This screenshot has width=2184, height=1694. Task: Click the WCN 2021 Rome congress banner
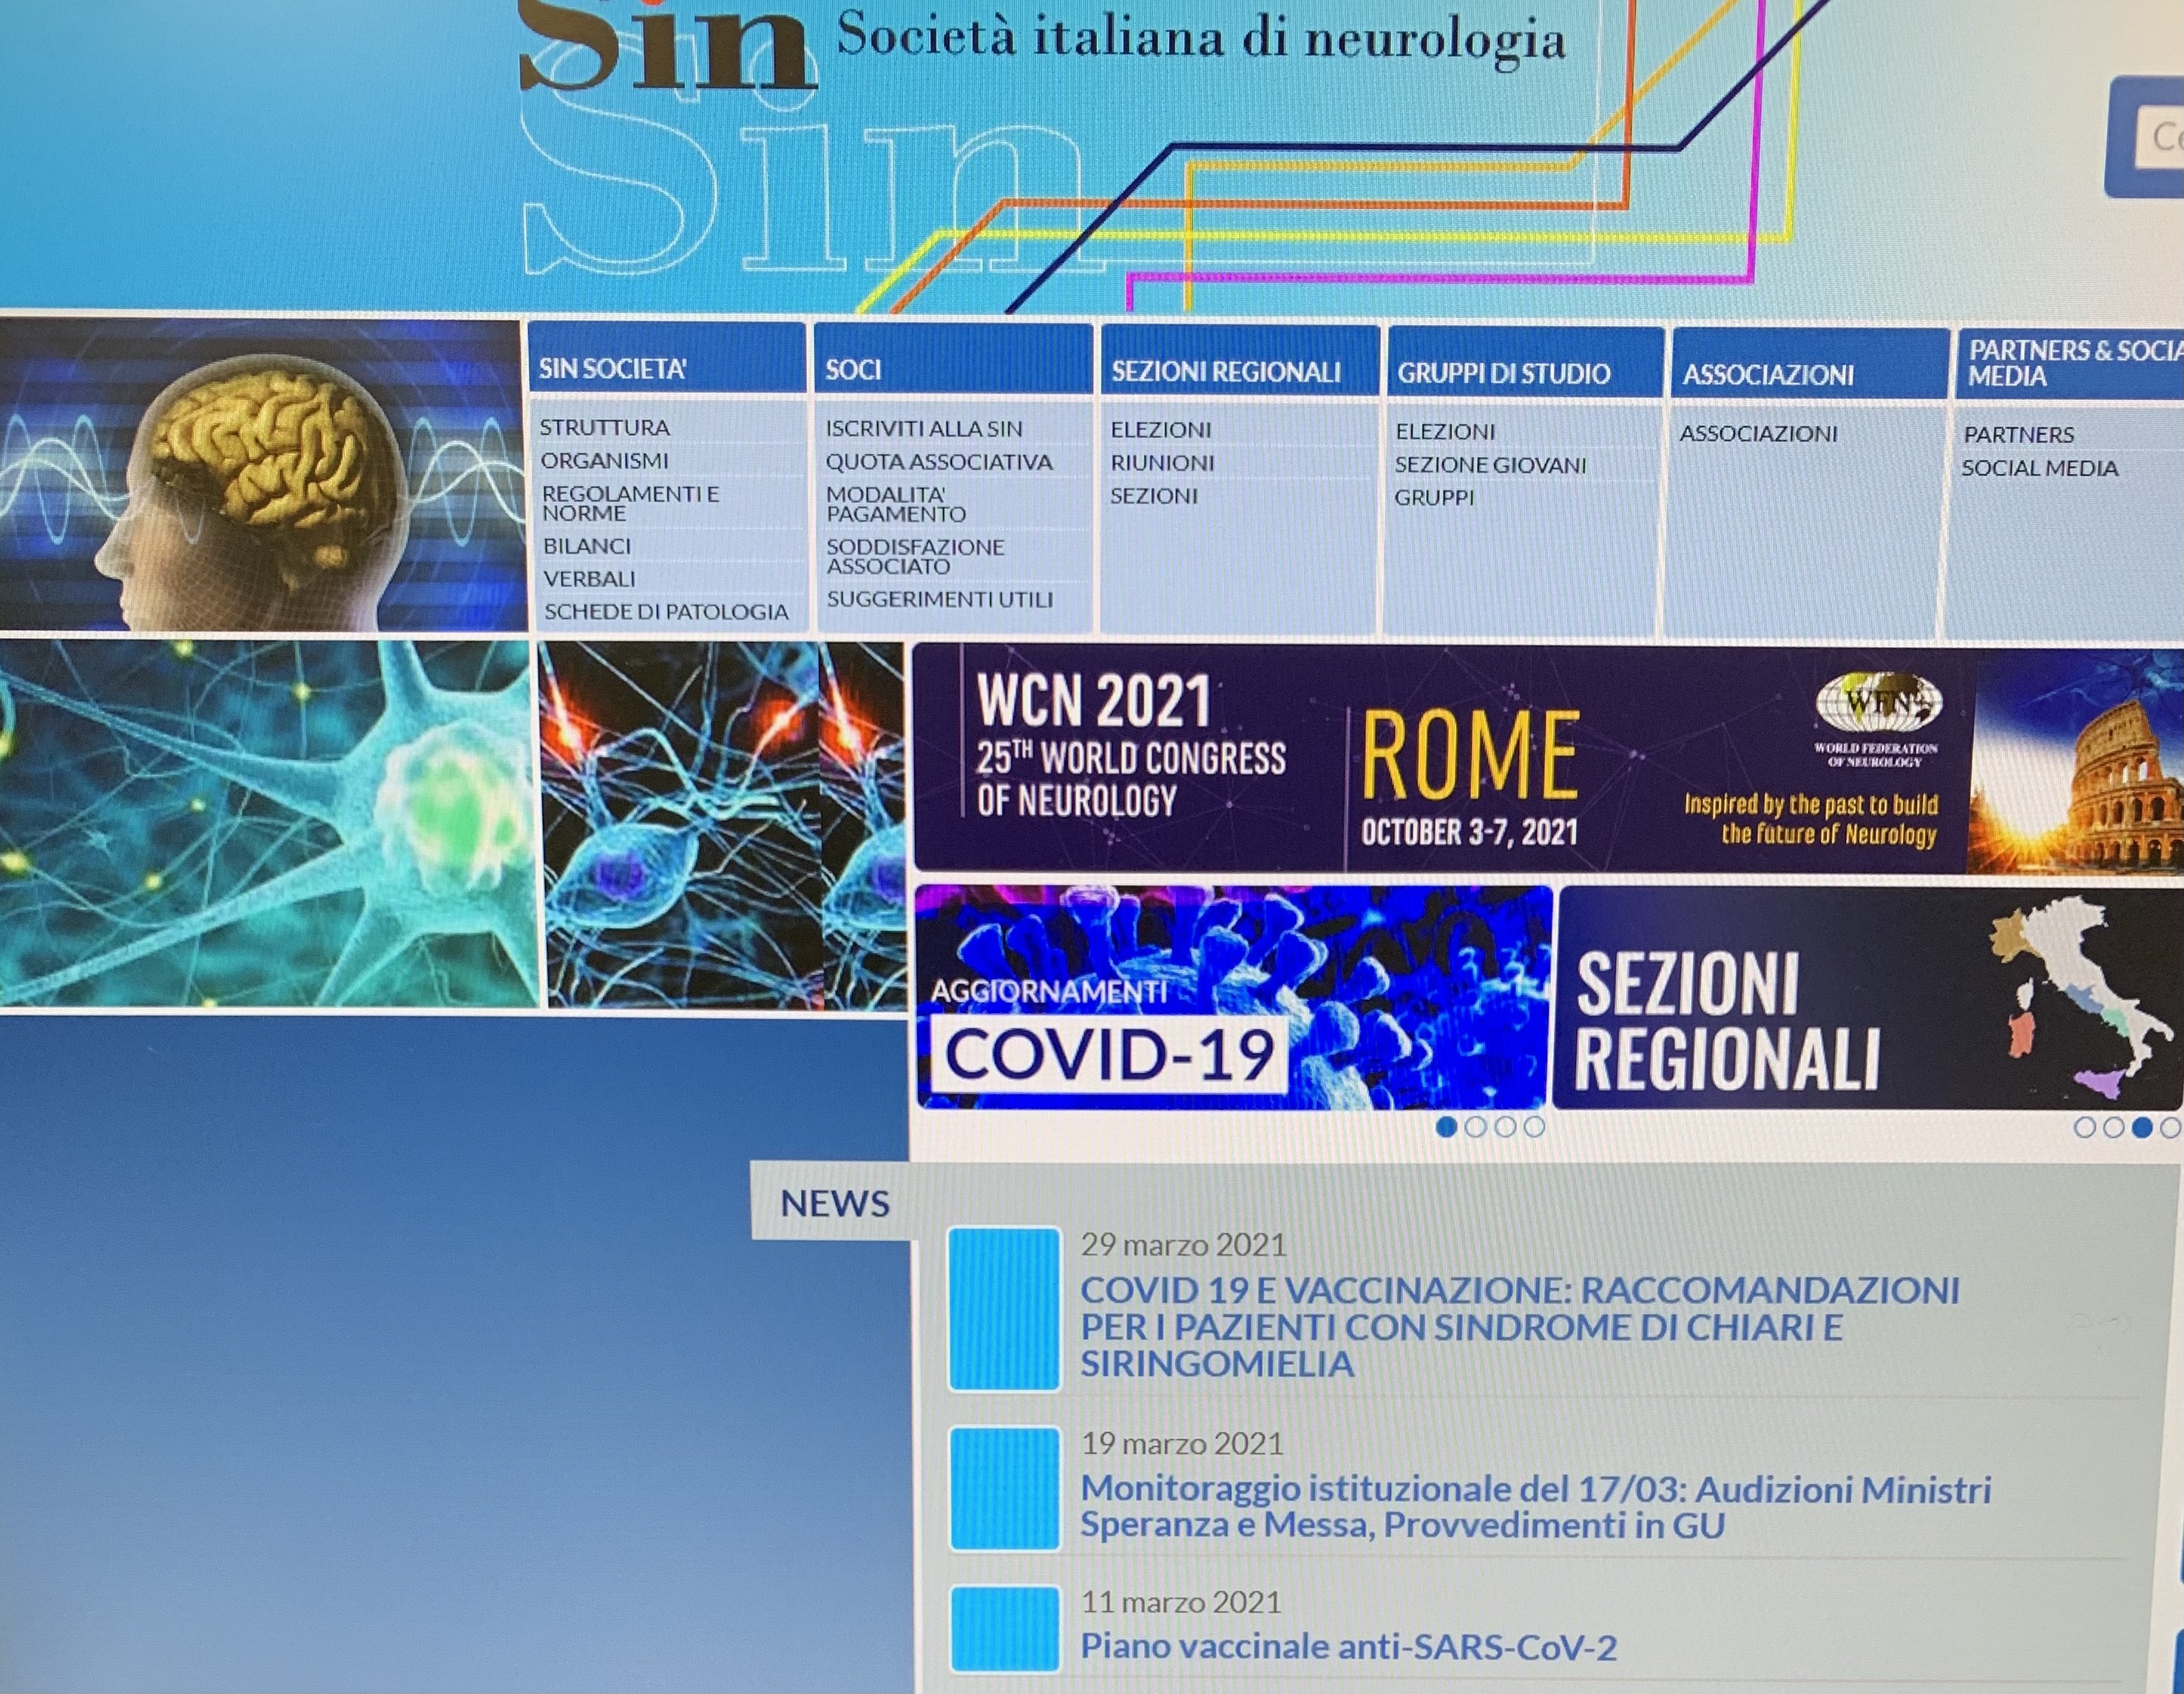[1548, 760]
